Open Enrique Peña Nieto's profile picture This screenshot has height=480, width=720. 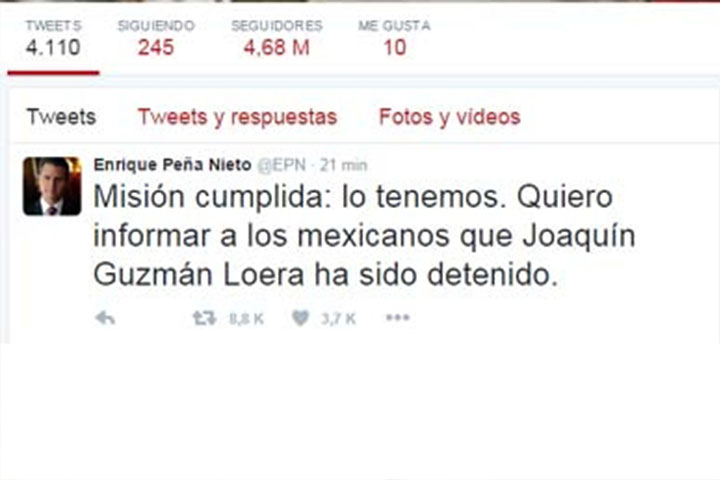tap(52, 186)
